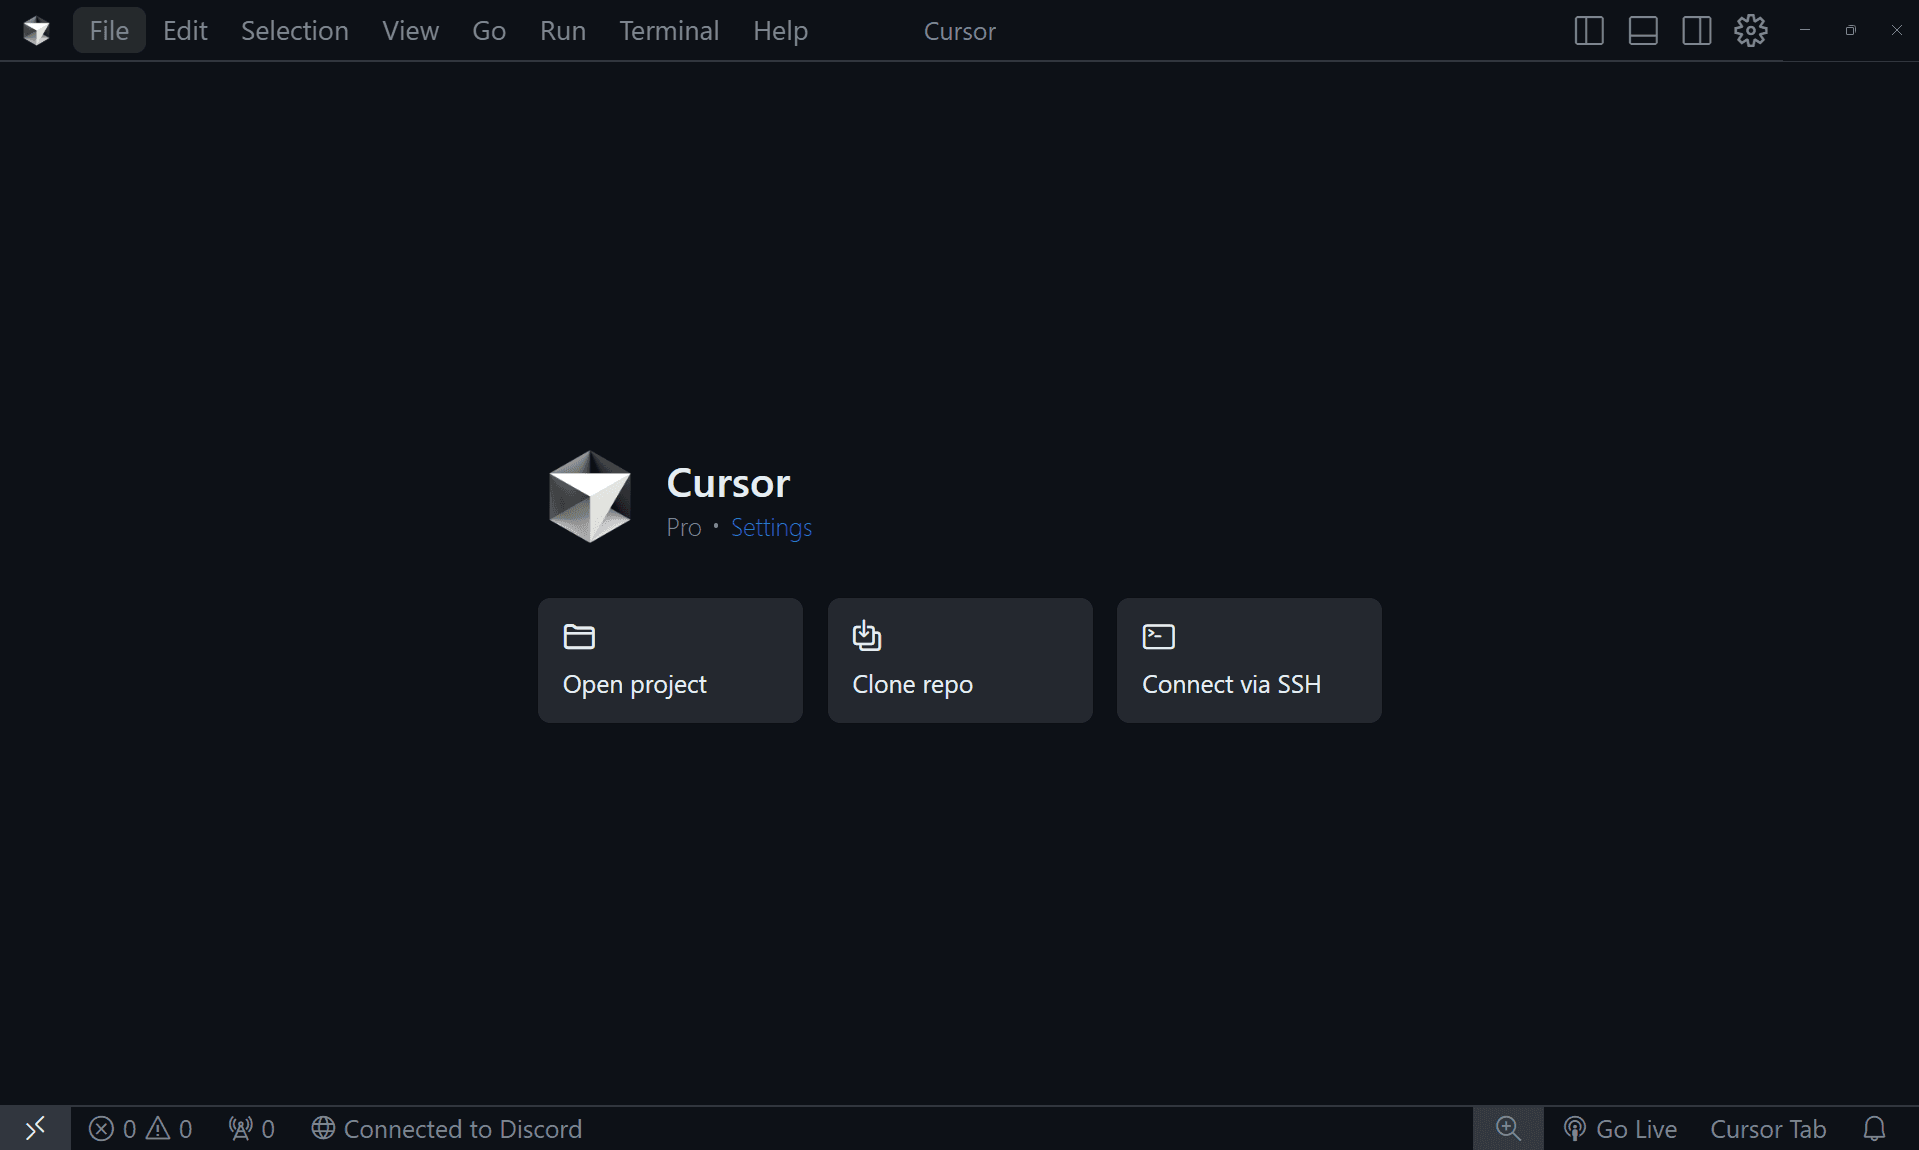Click the ports indicator in the status bar

click(250, 1129)
